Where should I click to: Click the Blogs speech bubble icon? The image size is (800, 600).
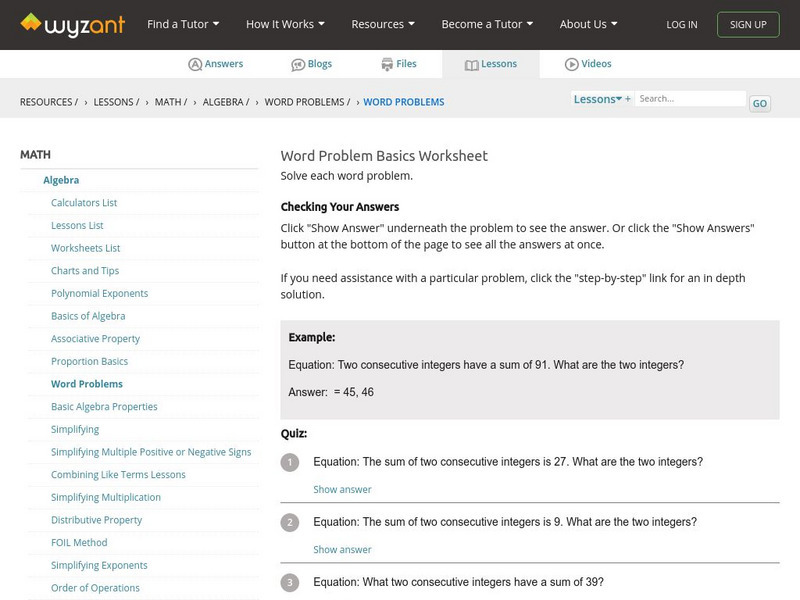click(298, 64)
